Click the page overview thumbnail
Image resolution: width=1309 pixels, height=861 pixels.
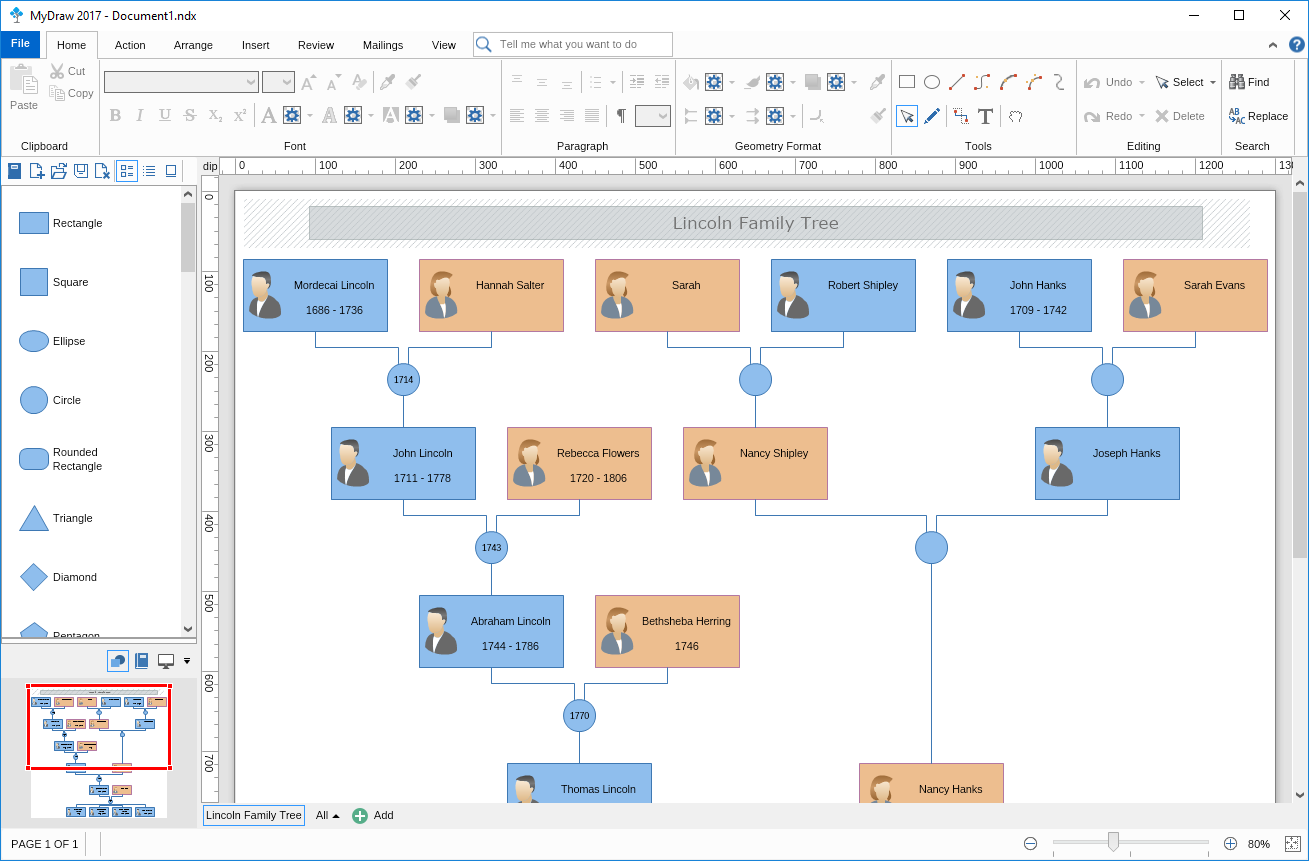(99, 751)
